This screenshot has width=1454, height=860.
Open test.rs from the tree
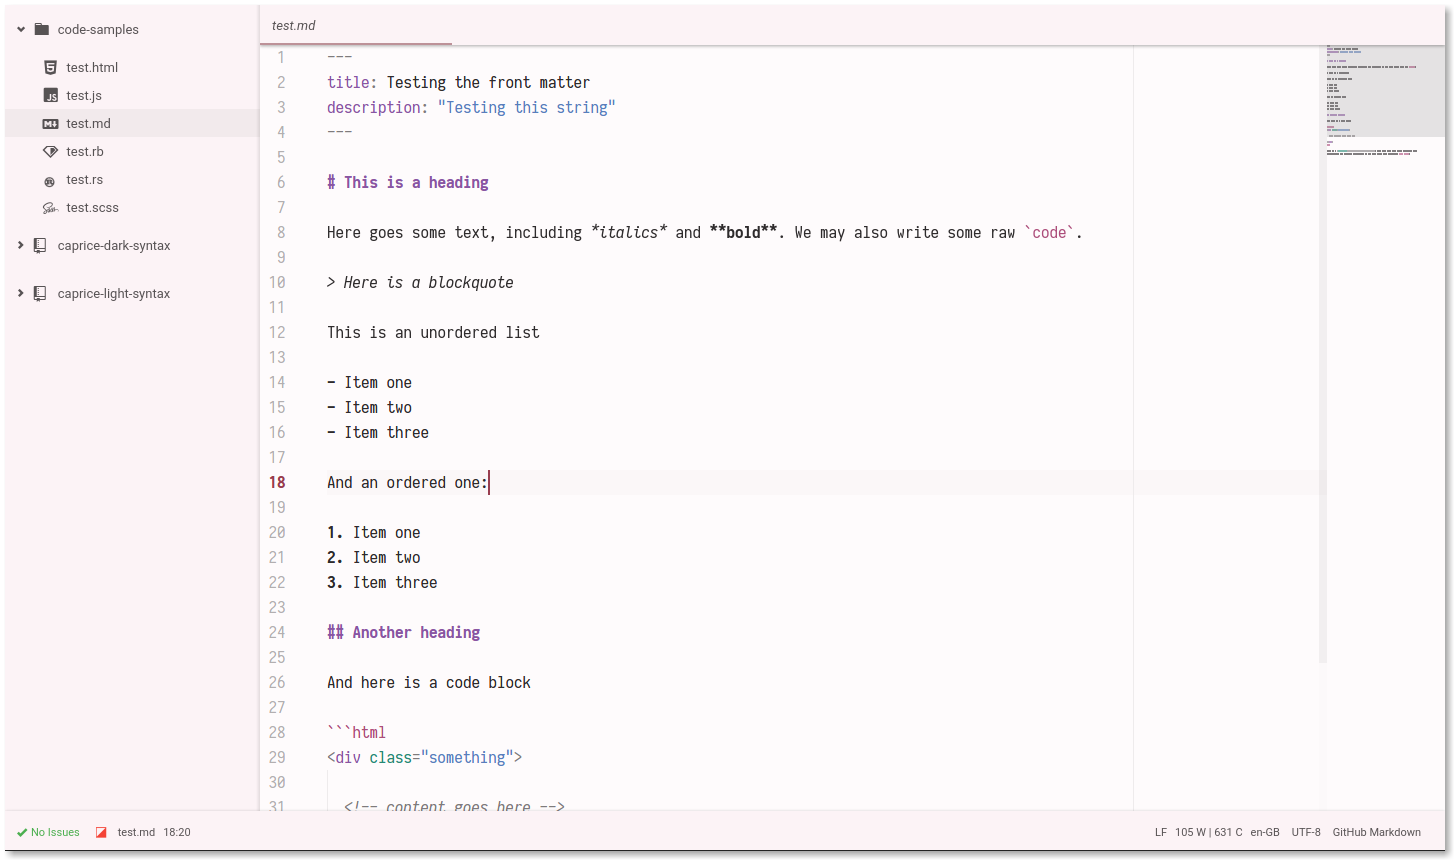click(x=85, y=179)
